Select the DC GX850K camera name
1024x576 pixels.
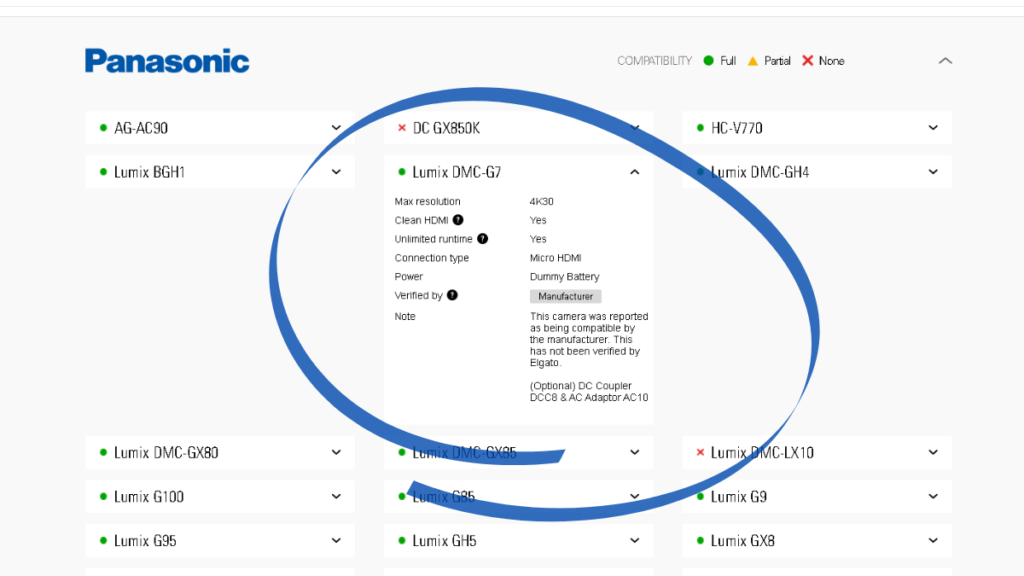tap(446, 128)
